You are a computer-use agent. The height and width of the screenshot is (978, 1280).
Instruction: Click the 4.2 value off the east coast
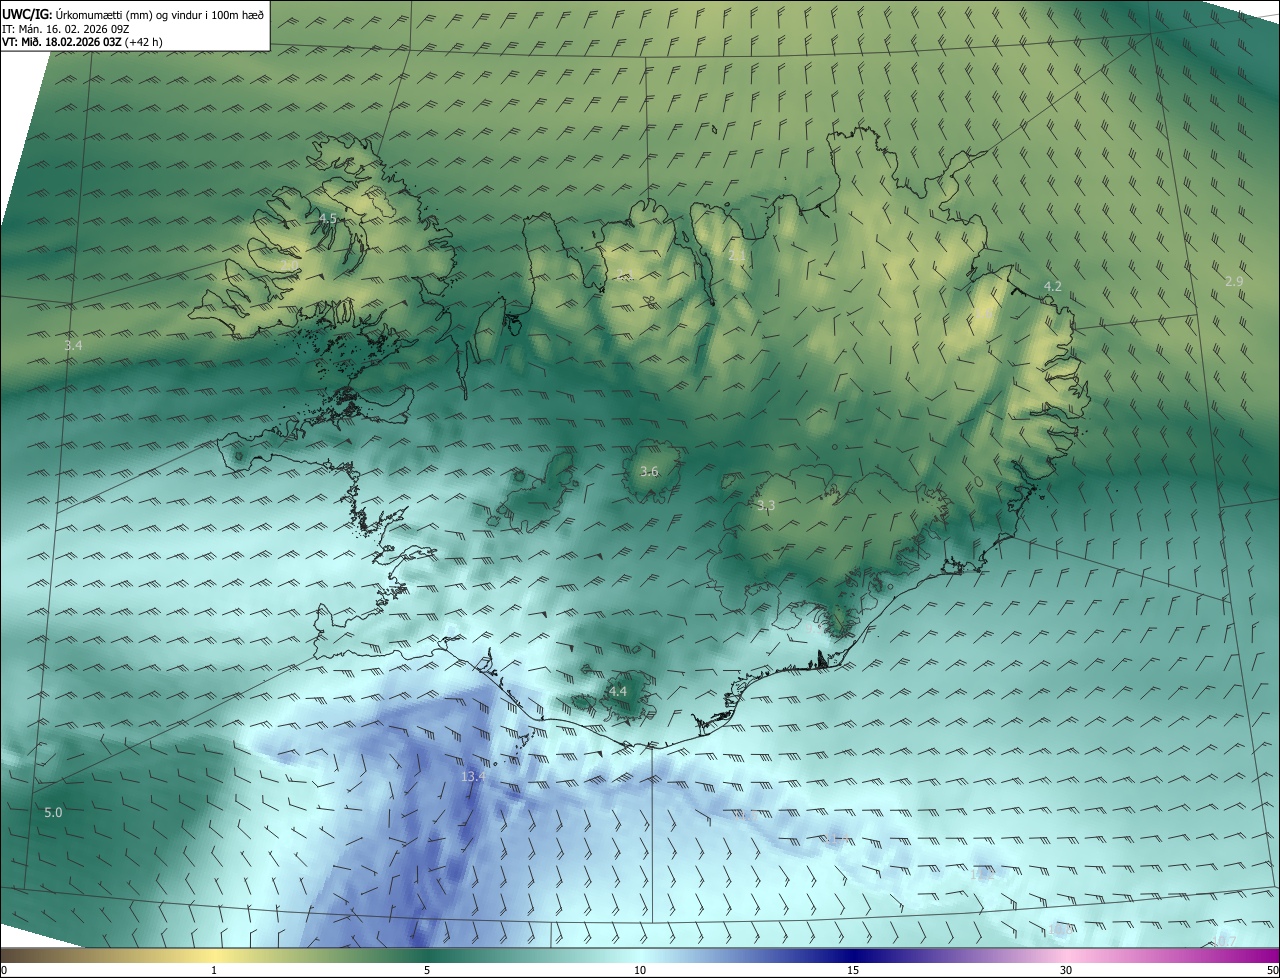pos(1052,286)
